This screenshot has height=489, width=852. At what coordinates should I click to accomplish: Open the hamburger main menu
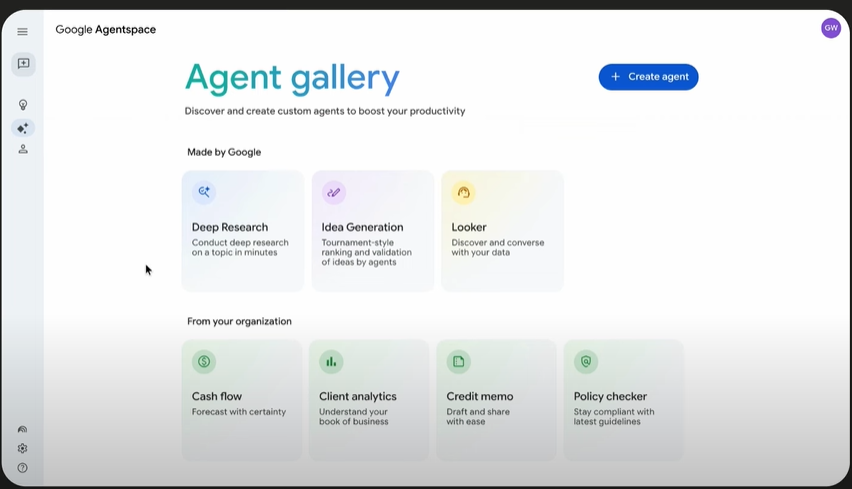22,32
